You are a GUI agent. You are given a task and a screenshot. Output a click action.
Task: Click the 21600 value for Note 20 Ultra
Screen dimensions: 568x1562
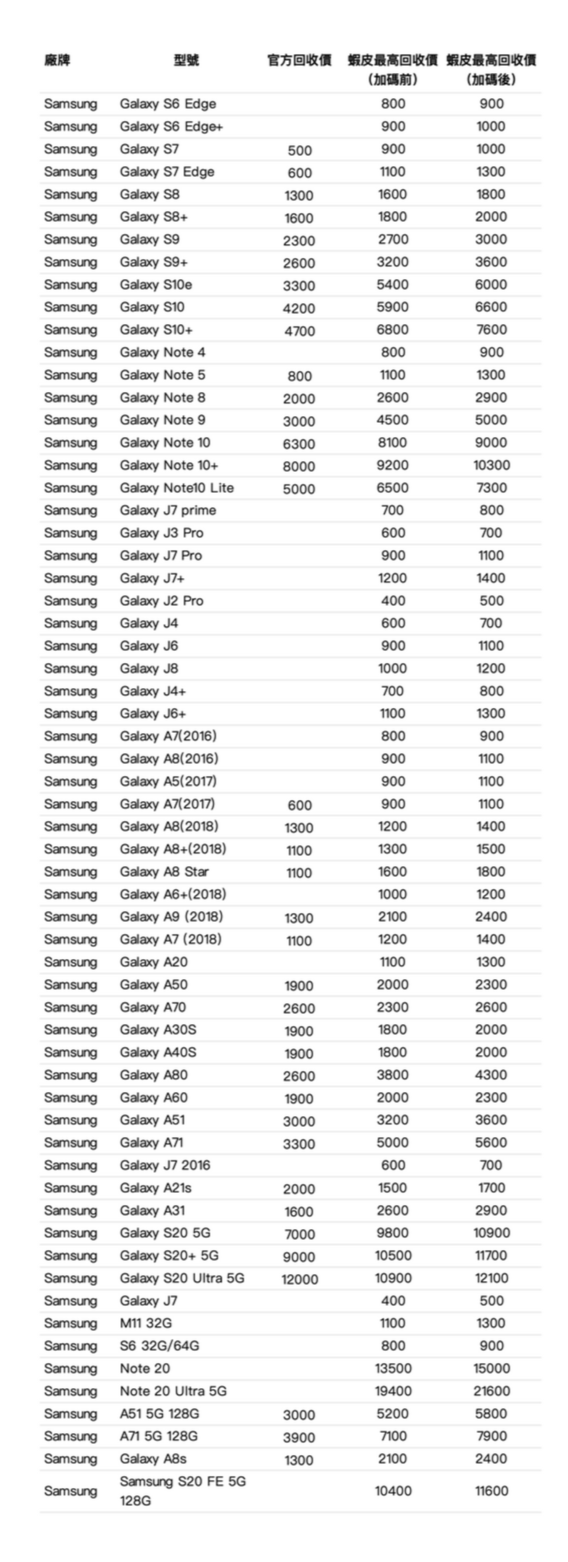491,1391
